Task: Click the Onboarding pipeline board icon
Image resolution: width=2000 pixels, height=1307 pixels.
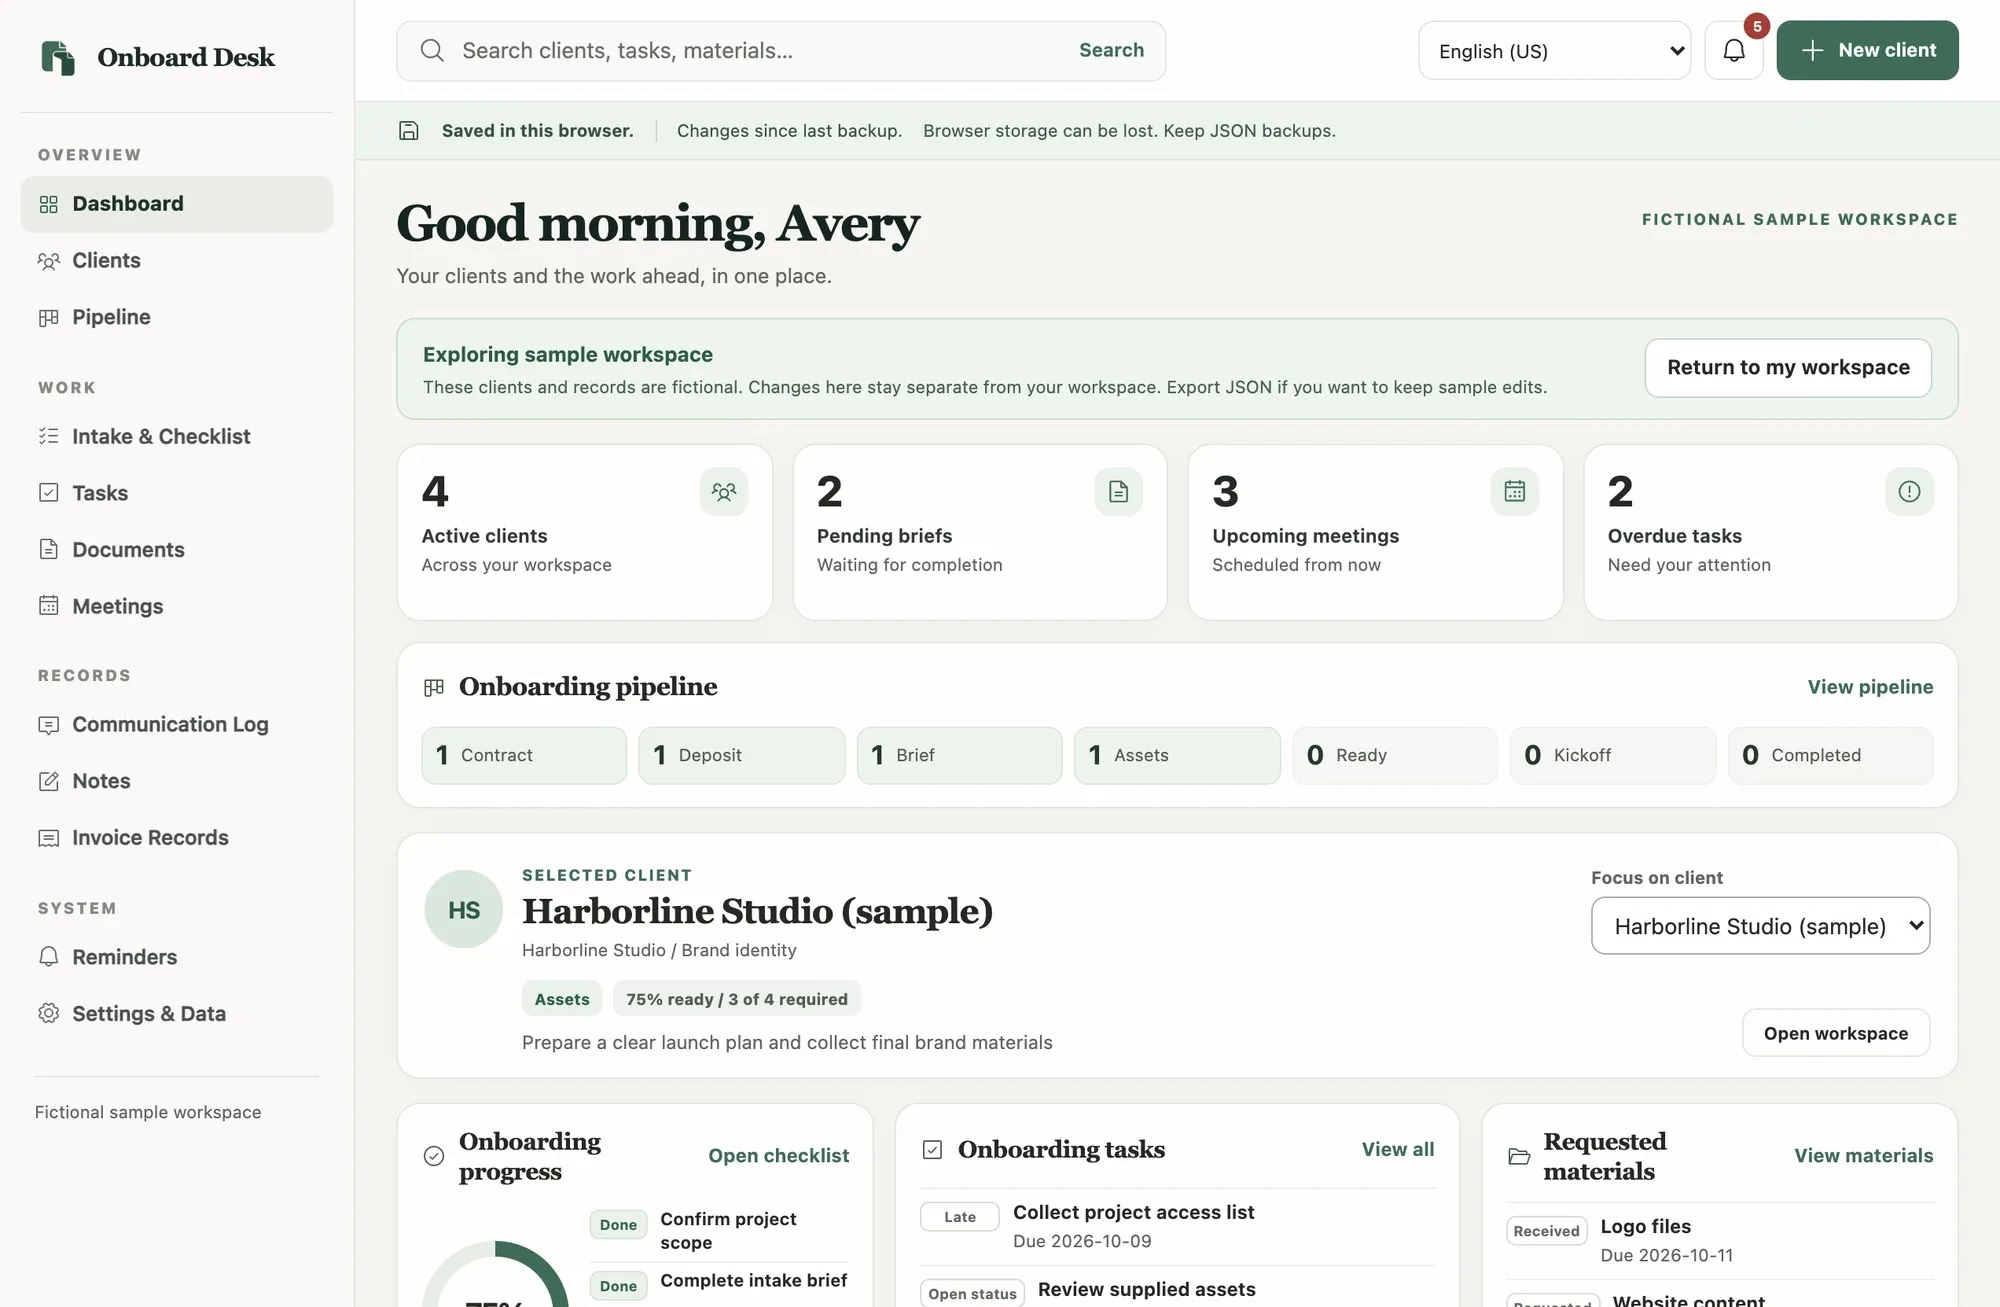Action: (x=434, y=687)
